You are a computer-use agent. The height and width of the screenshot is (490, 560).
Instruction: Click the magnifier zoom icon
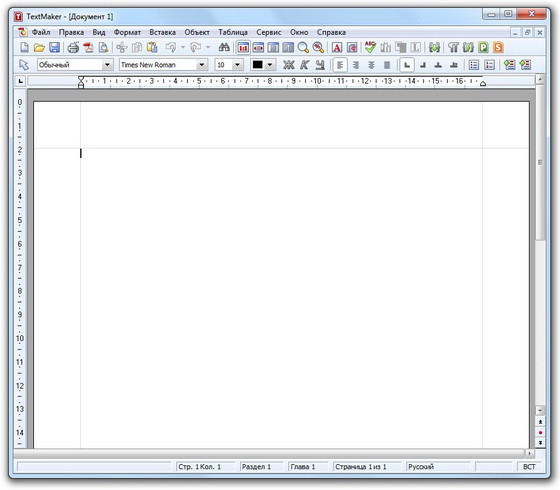click(303, 48)
